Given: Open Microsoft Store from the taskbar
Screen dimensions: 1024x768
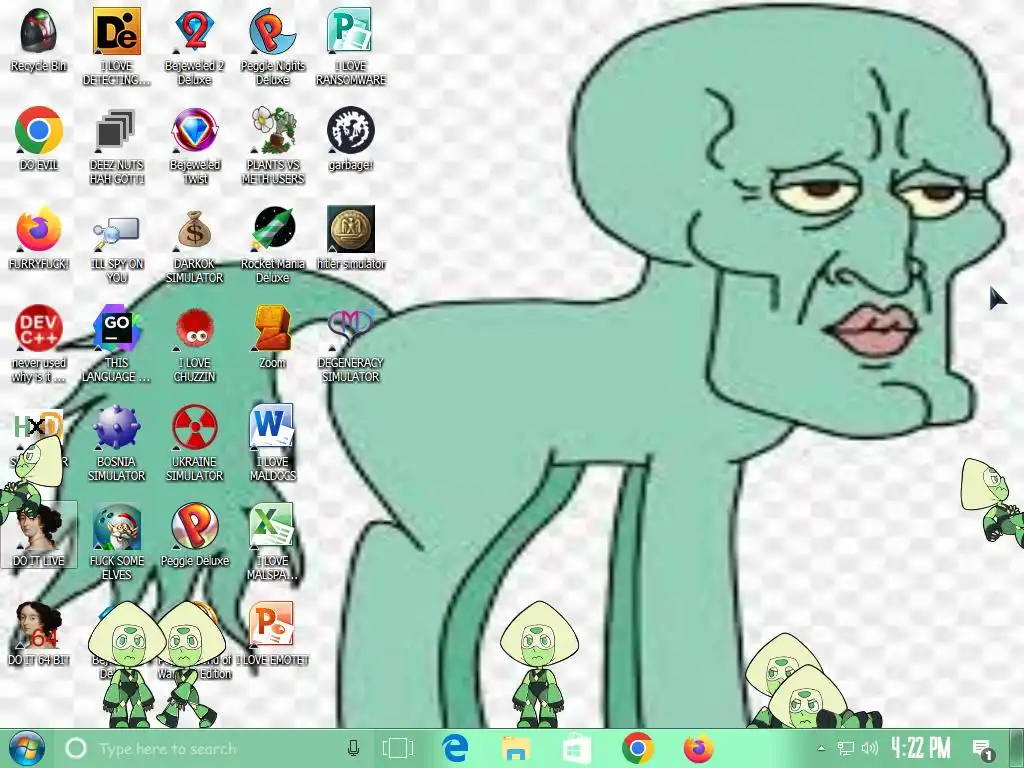Looking at the screenshot, I should (x=577, y=748).
